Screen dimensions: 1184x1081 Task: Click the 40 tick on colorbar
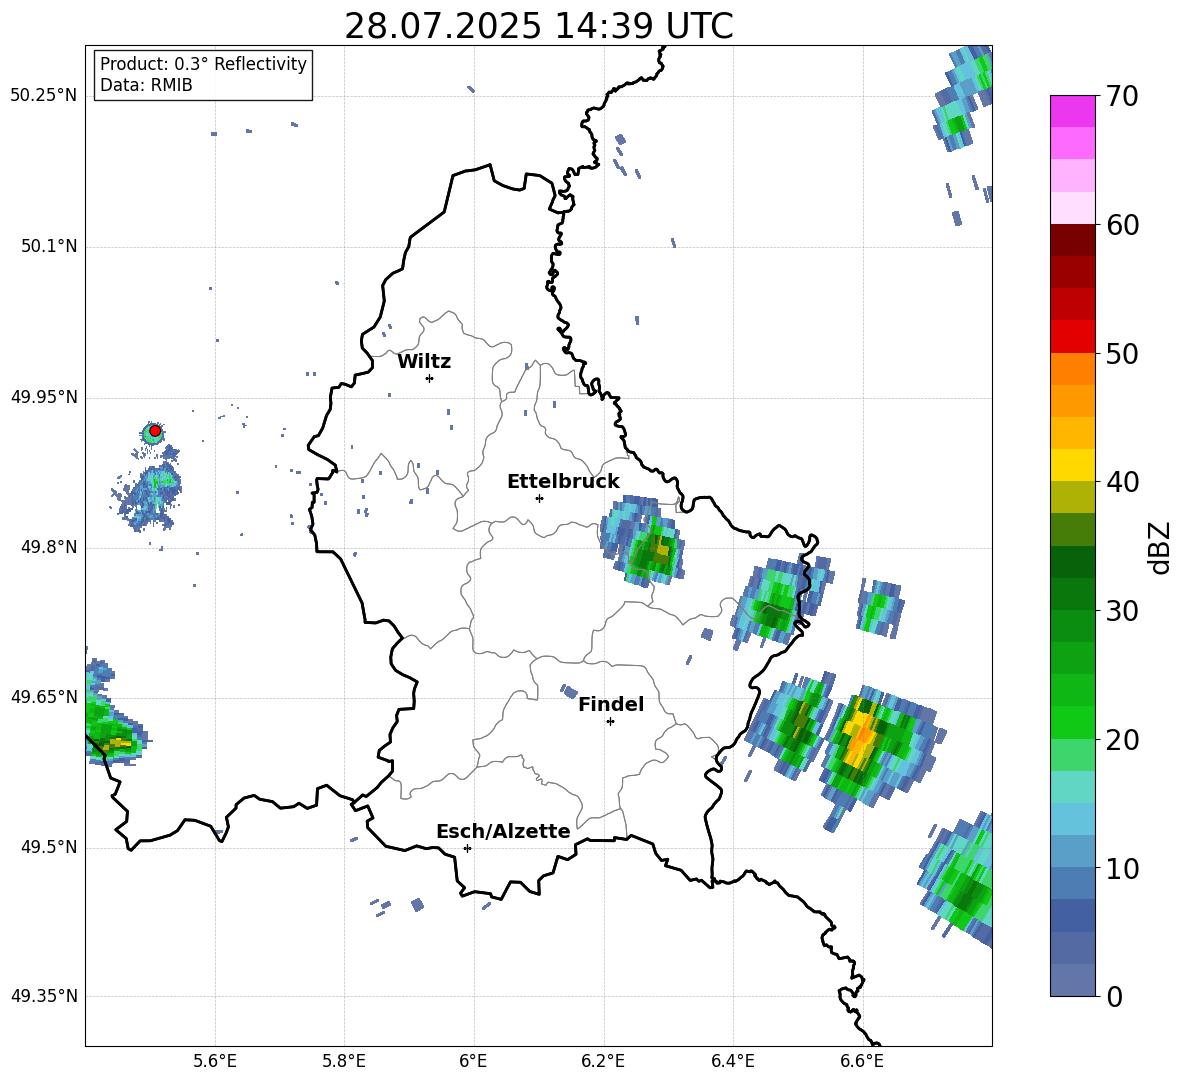click(x=1122, y=482)
